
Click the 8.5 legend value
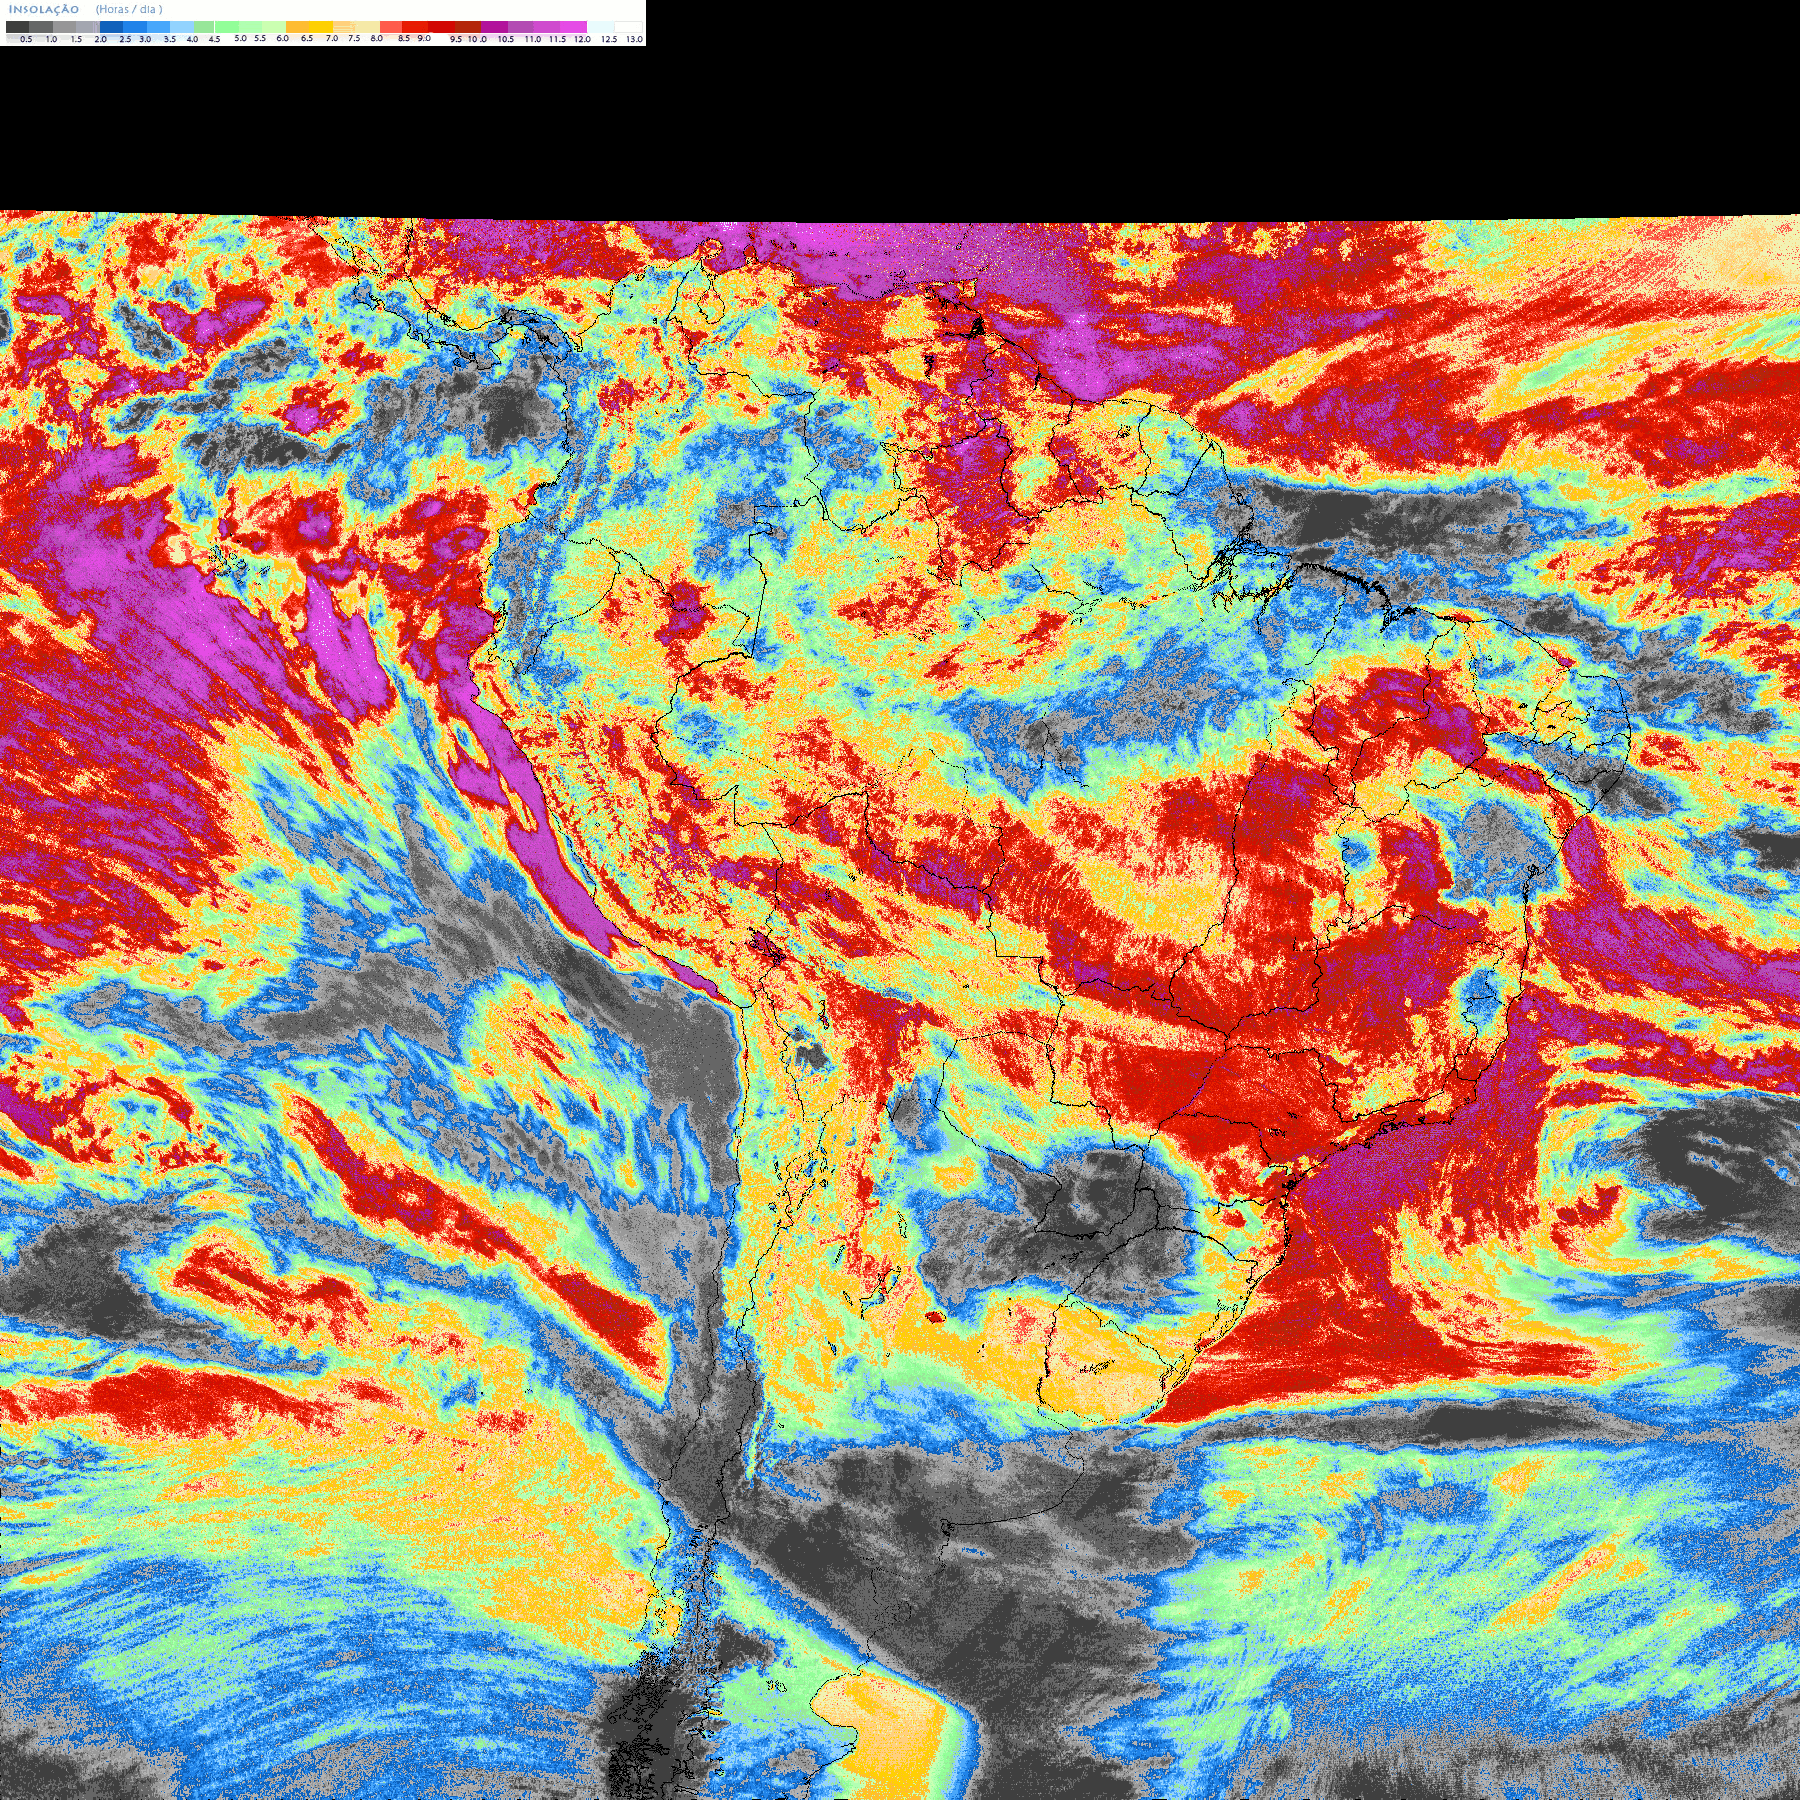pyautogui.click(x=404, y=38)
